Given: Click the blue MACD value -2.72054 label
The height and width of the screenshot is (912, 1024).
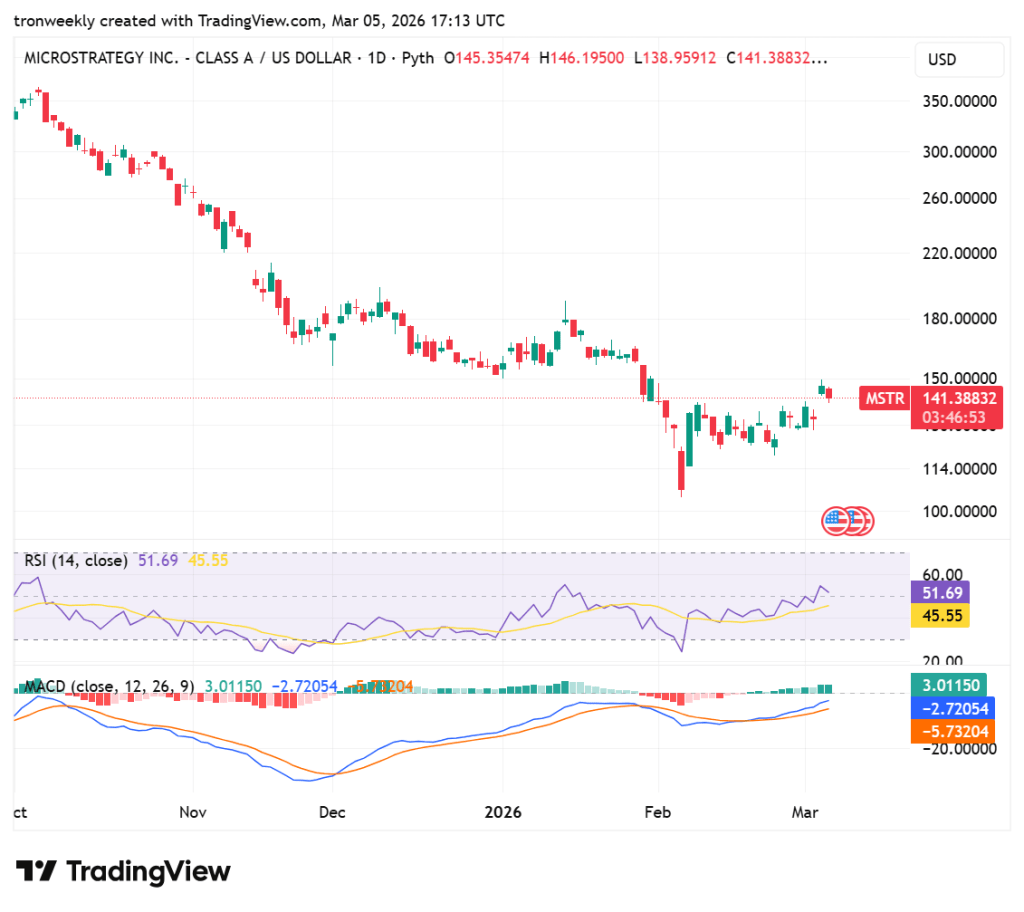Looking at the screenshot, I should click(x=952, y=708).
